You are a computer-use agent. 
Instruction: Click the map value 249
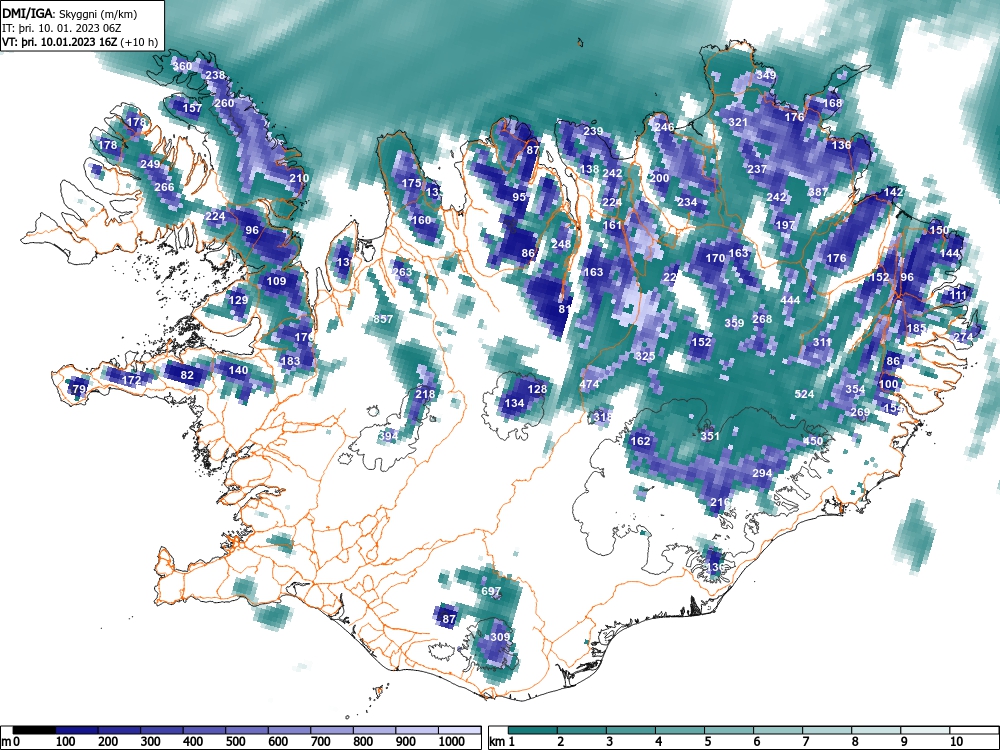pos(150,165)
